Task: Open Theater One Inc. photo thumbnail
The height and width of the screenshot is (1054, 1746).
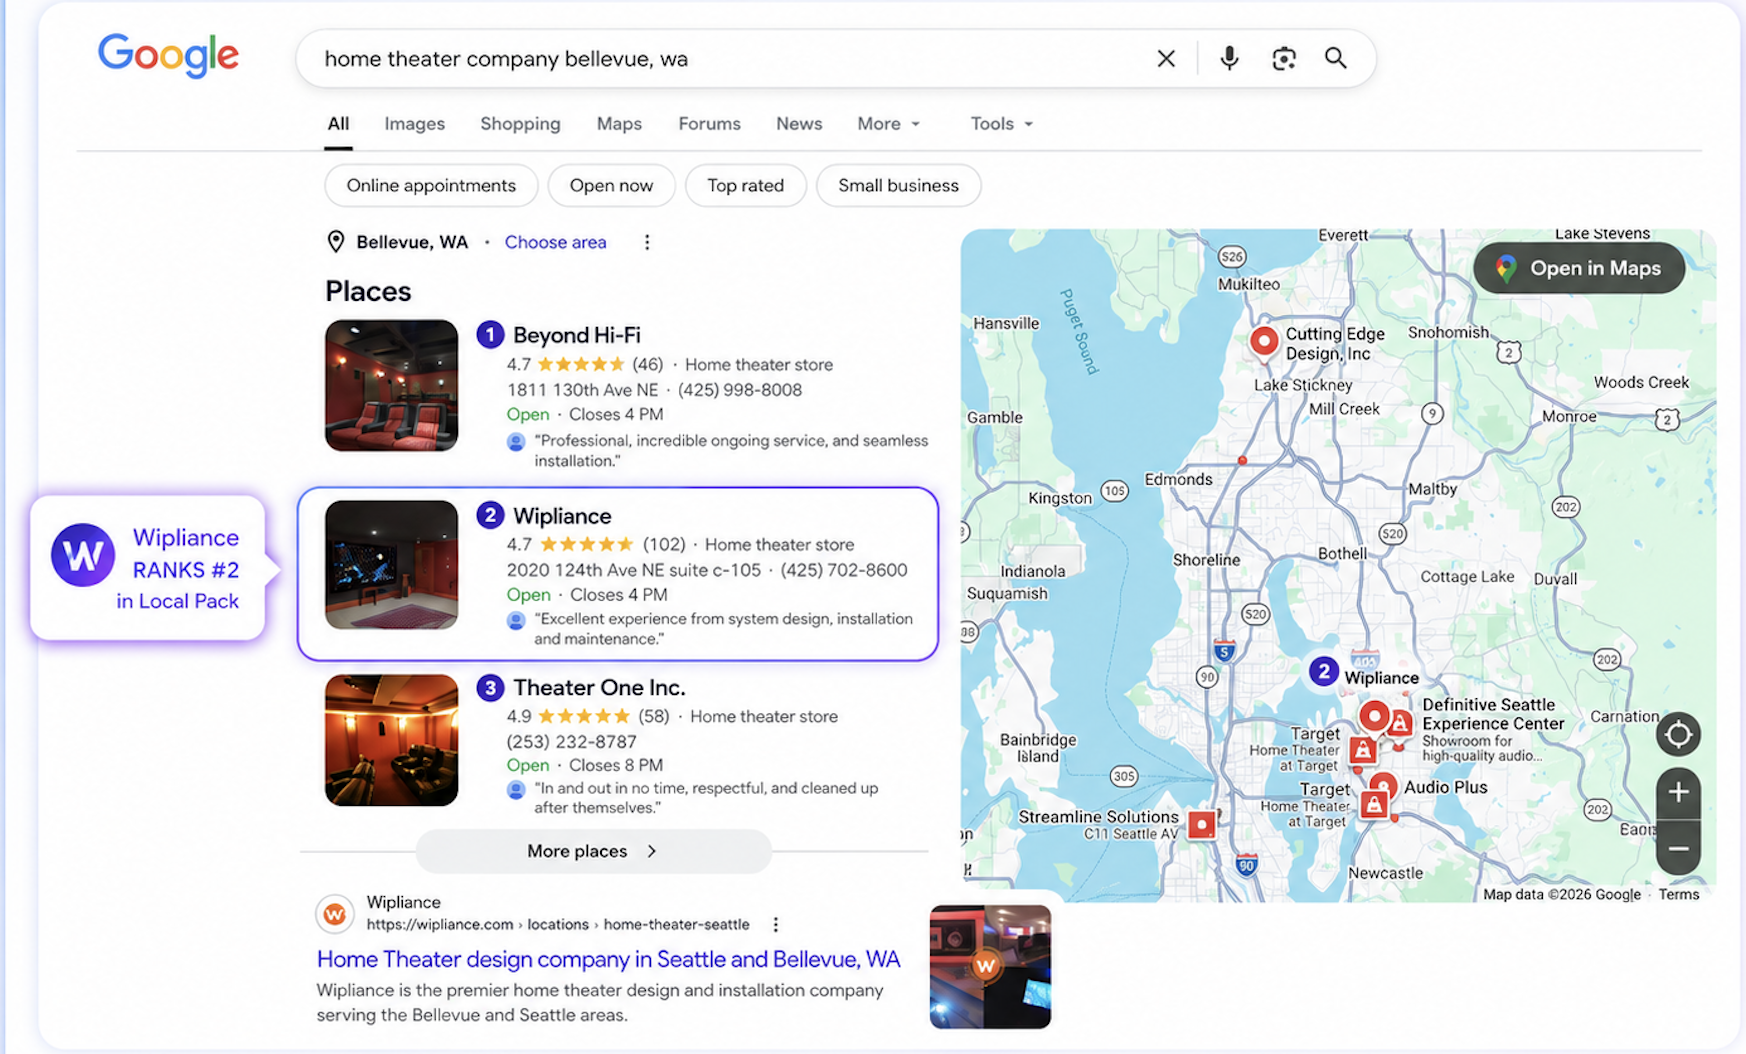Action: coord(391,740)
